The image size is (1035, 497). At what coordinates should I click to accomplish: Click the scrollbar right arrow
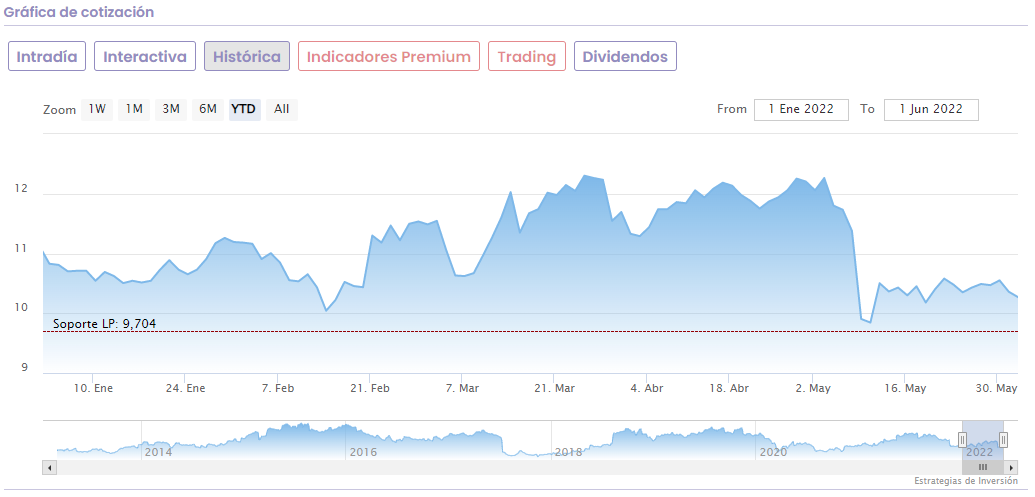tap(1011, 467)
